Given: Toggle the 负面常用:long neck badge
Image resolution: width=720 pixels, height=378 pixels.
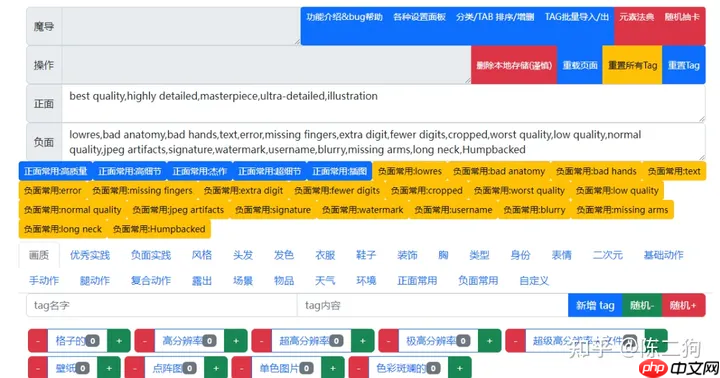Looking at the screenshot, I should pos(63,229).
